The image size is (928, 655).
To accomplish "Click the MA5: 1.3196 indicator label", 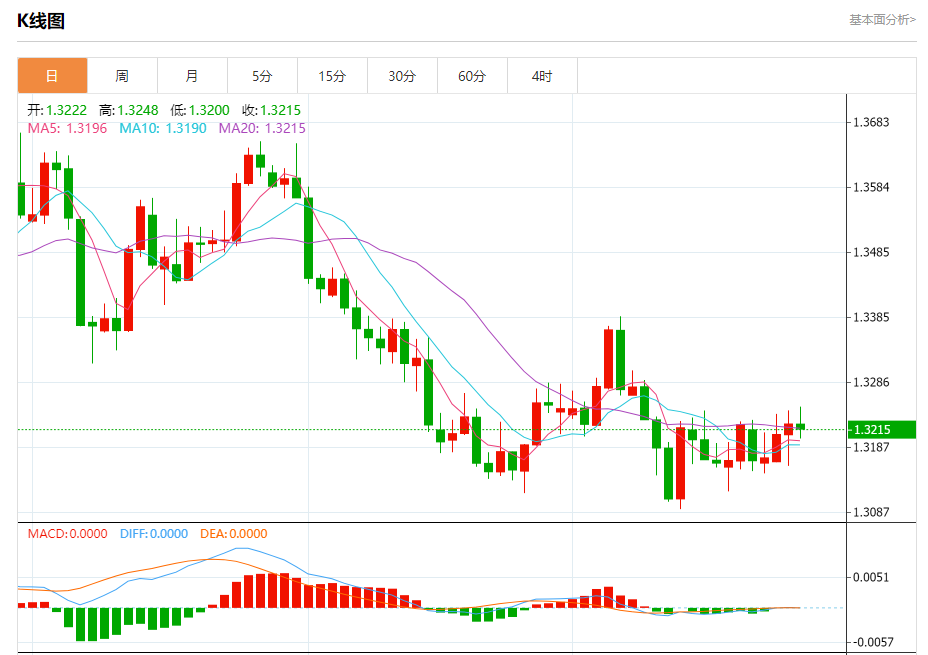I will coord(67,128).
